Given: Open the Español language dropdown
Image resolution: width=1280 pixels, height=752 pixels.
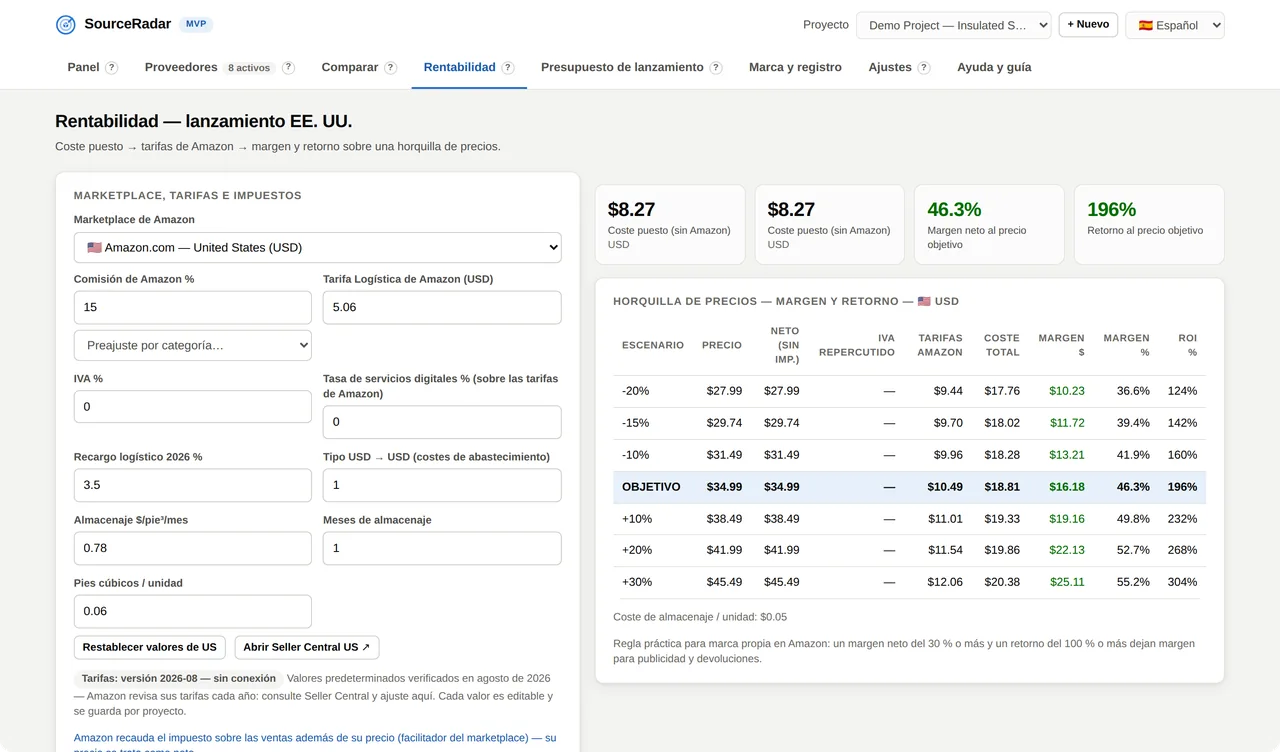Looking at the screenshot, I should tap(1174, 25).
